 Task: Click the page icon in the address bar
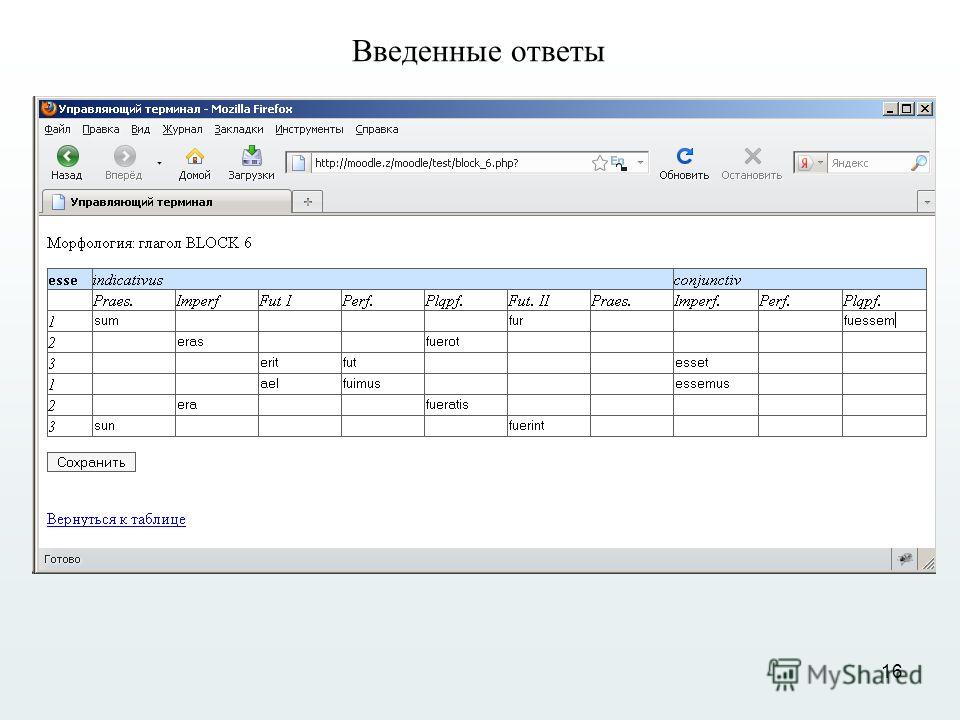pyautogui.click(x=298, y=163)
